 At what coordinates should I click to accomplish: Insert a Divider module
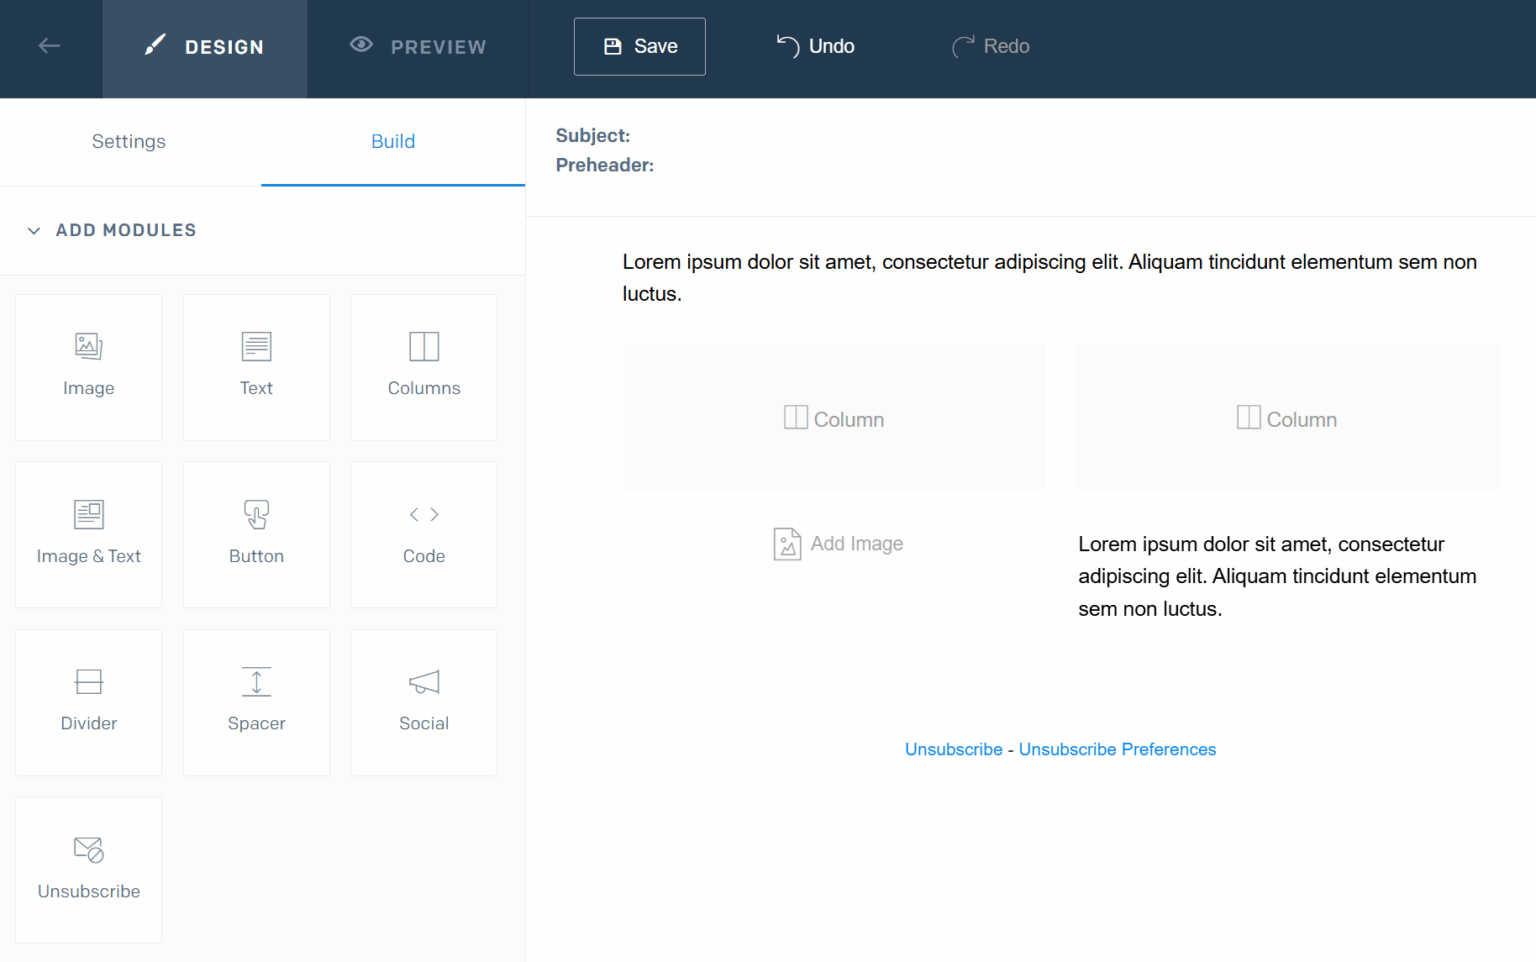coord(88,702)
